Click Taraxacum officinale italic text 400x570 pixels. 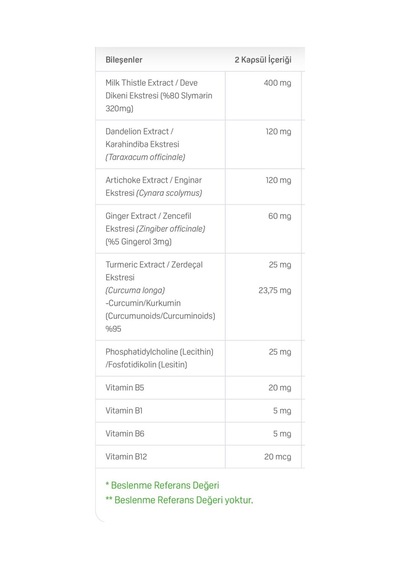pyautogui.click(x=145, y=157)
